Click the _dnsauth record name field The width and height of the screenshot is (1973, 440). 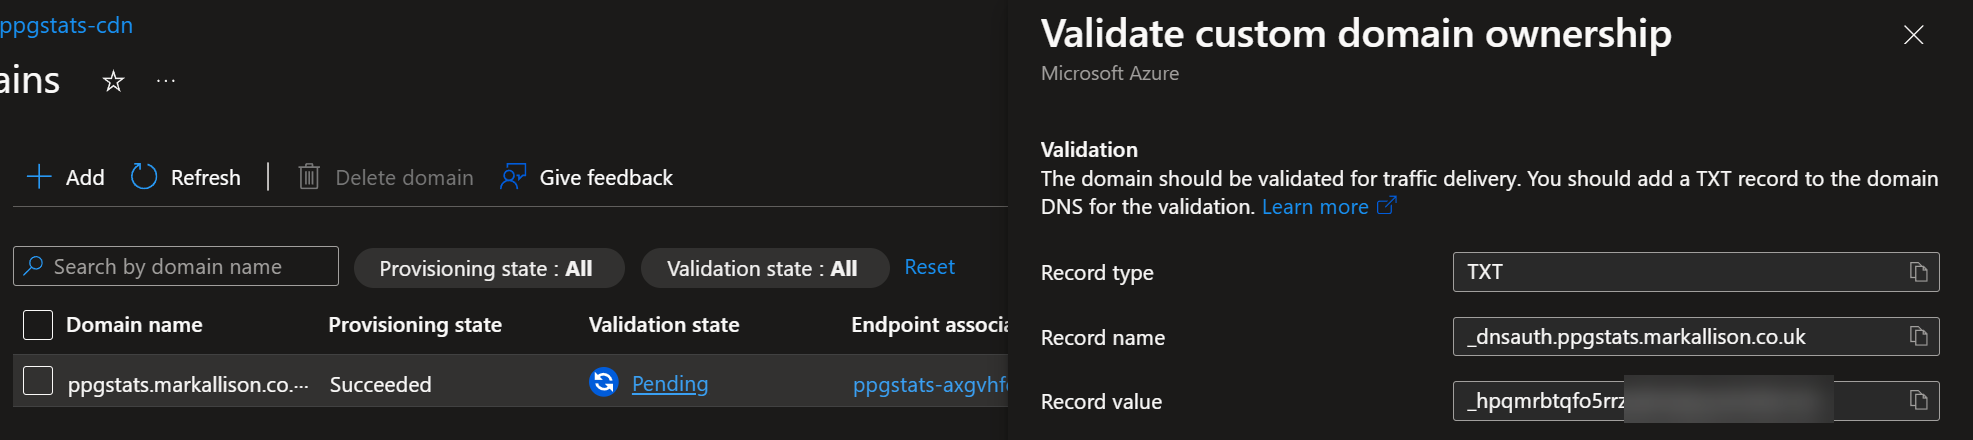tap(1696, 337)
